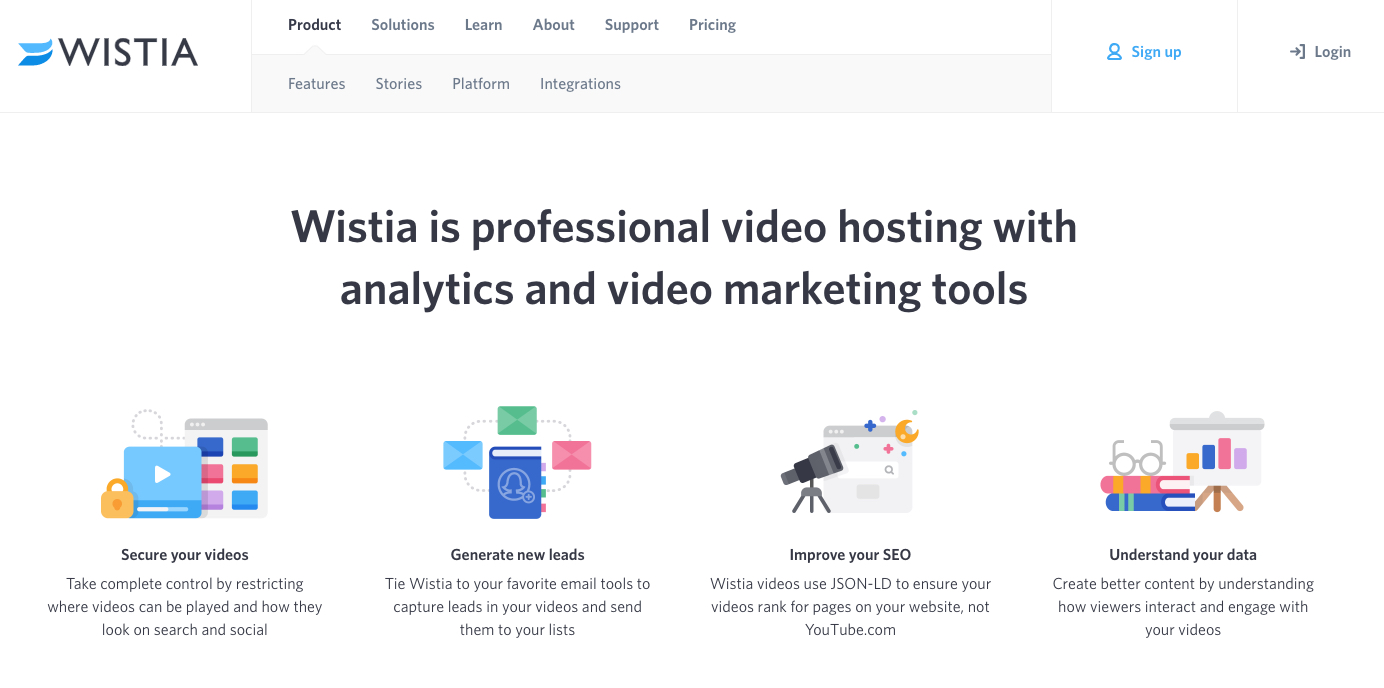This screenshot has width=1384, height=688.
Task: Click the bar chart in the Understand your data illustration
Action: 1216,455
